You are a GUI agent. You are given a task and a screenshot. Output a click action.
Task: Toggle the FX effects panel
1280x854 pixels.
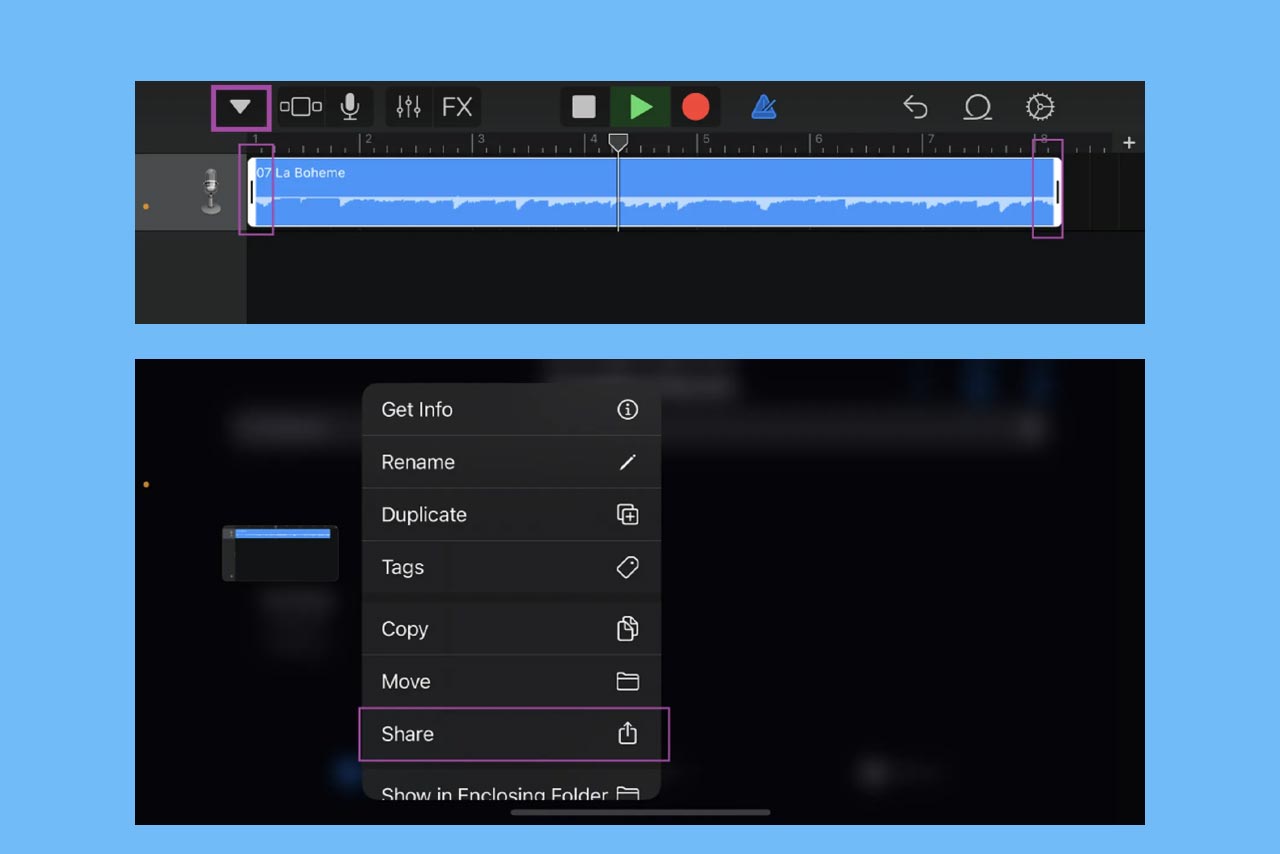(x=457, y=107)
